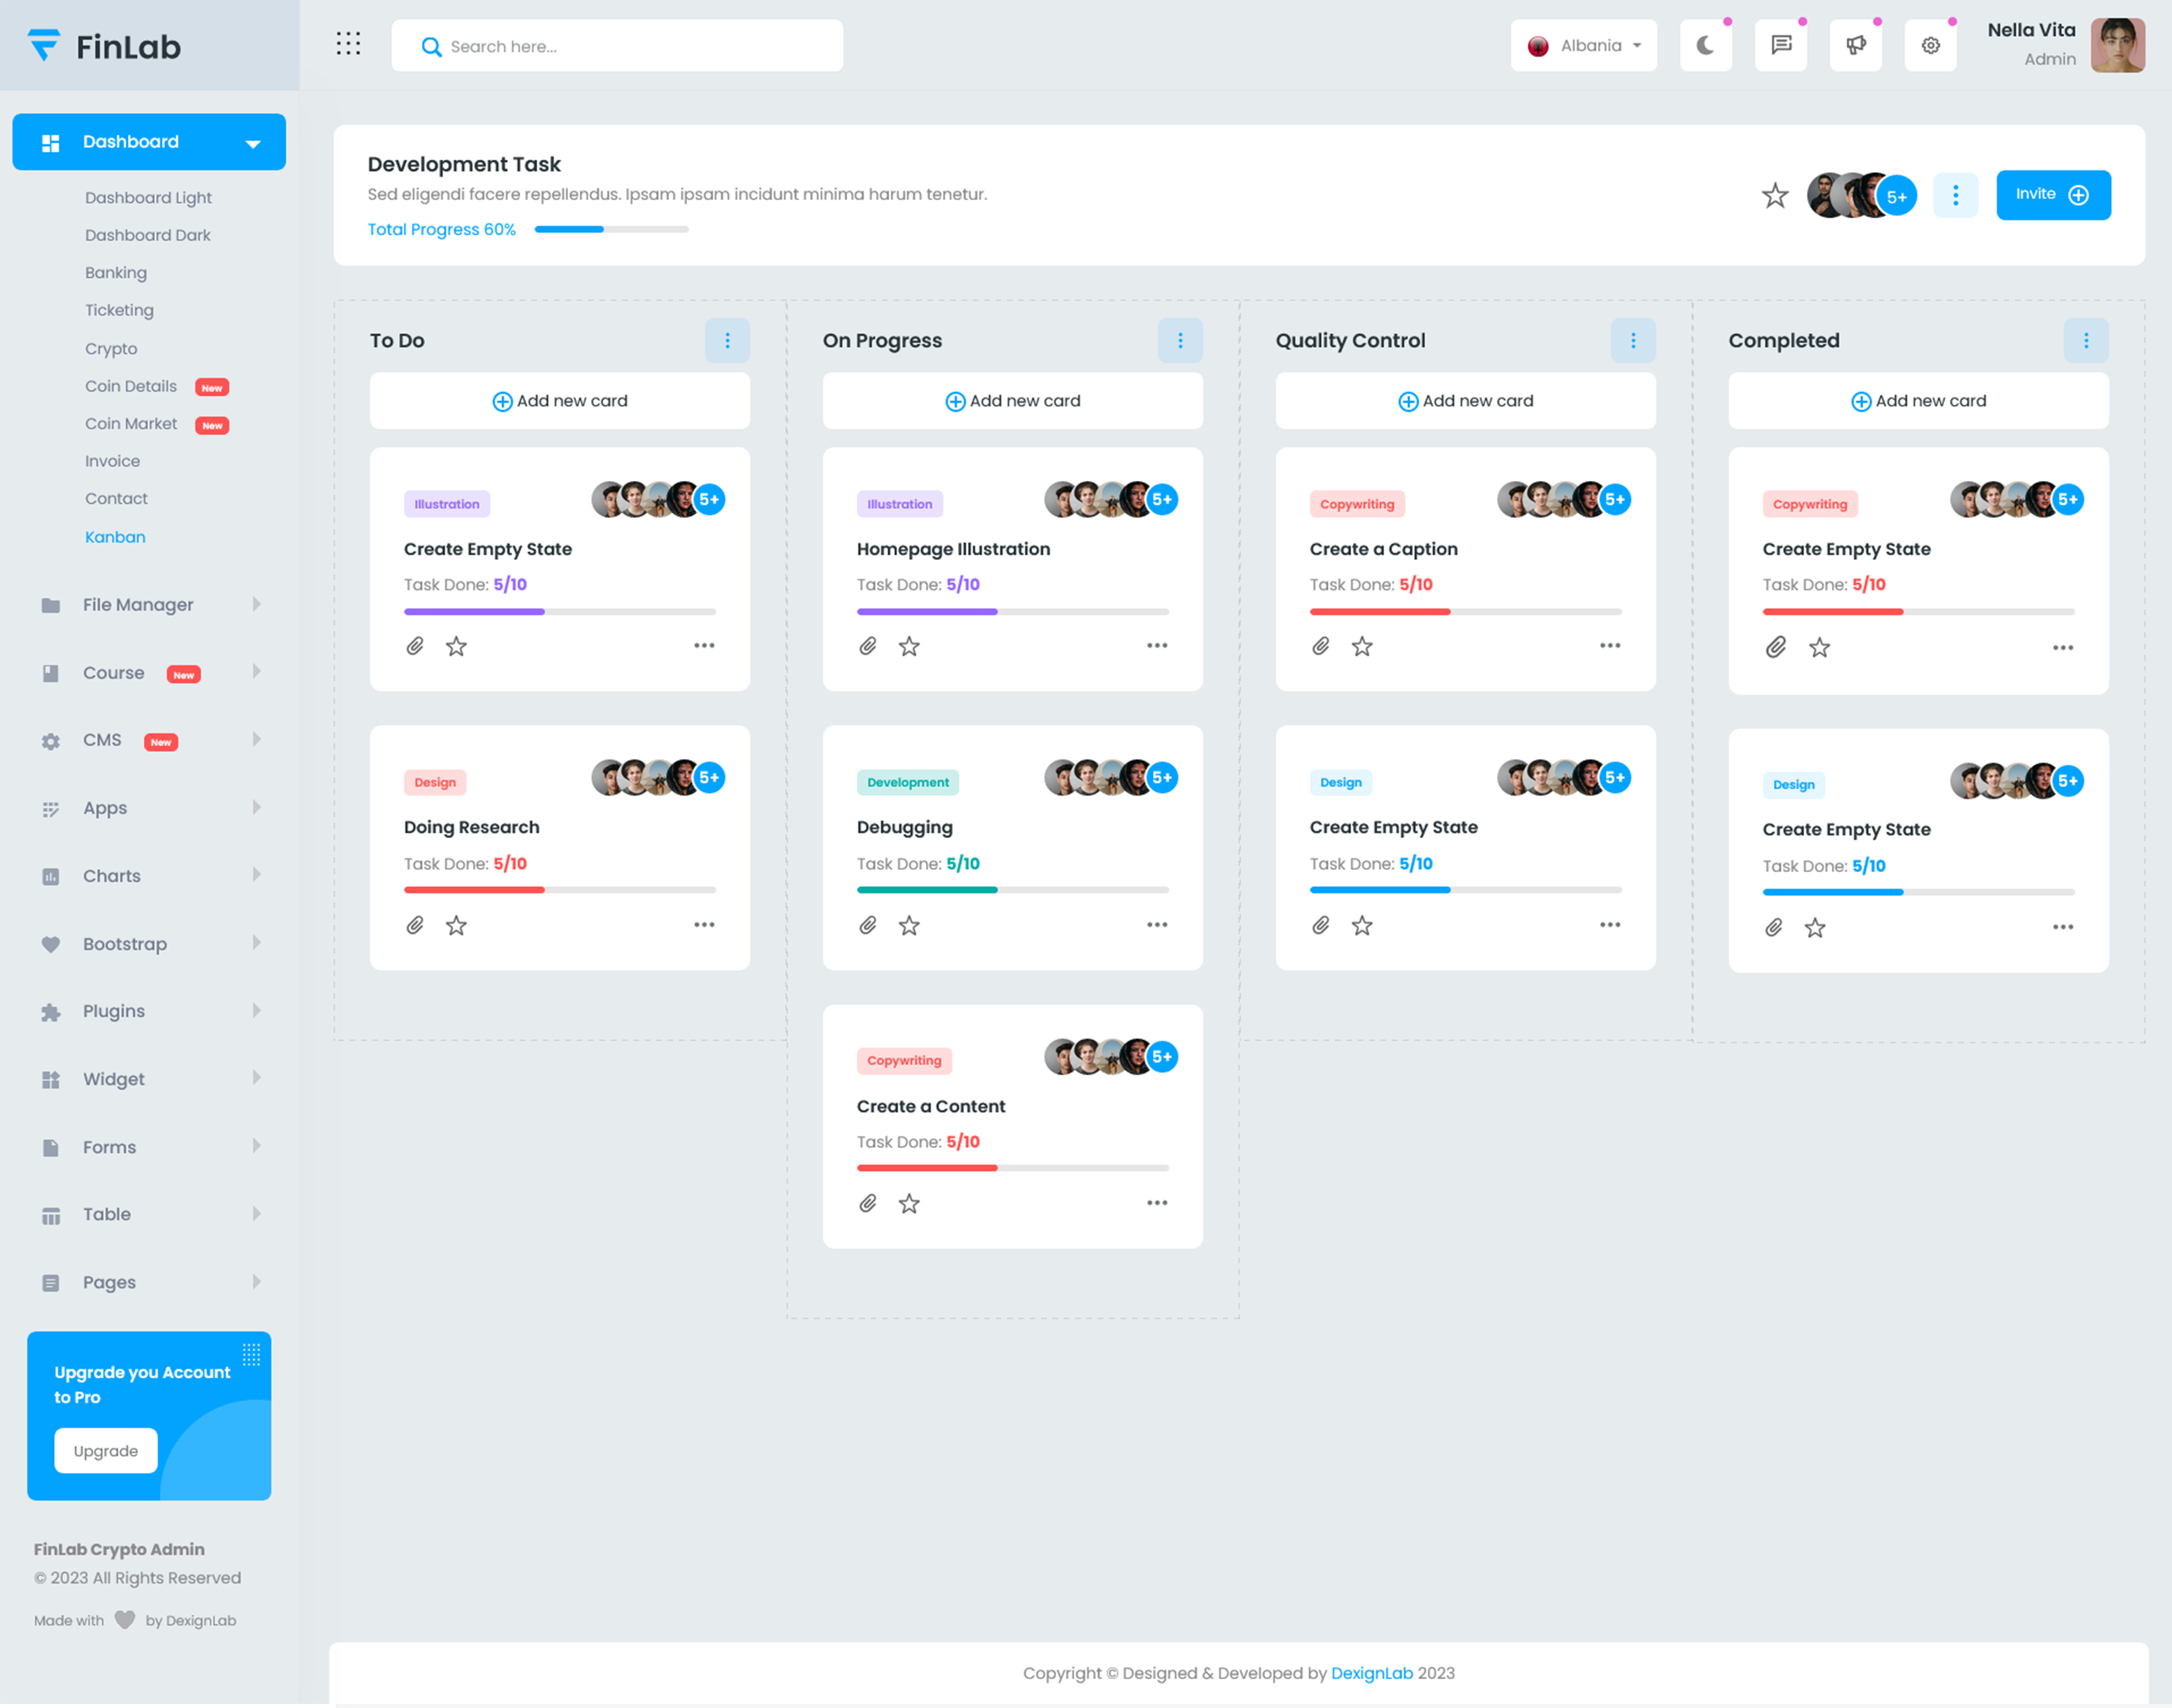Click the Development Task vertical dots button
The height and width of the screenshot is (1708, 2172).
(1955, 195)
